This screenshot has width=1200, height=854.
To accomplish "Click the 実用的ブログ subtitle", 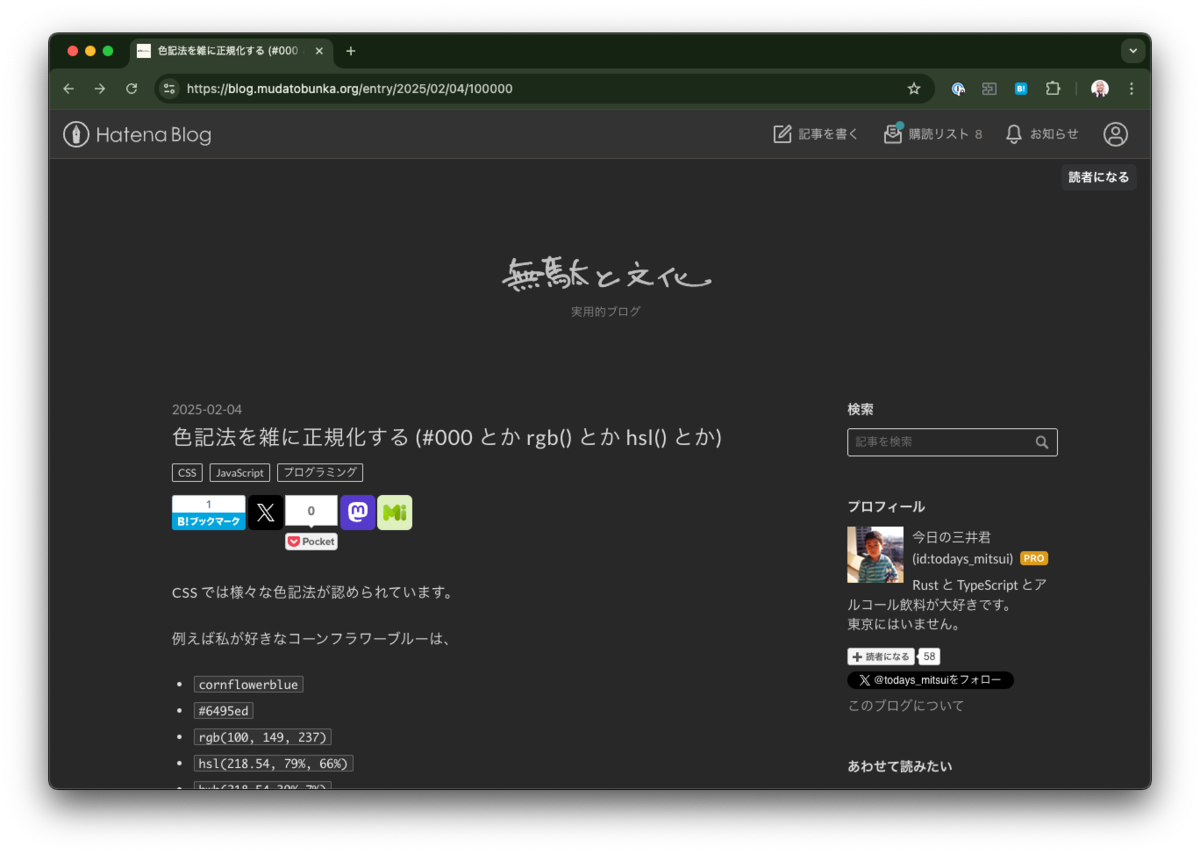I will (x=606, y=311).
